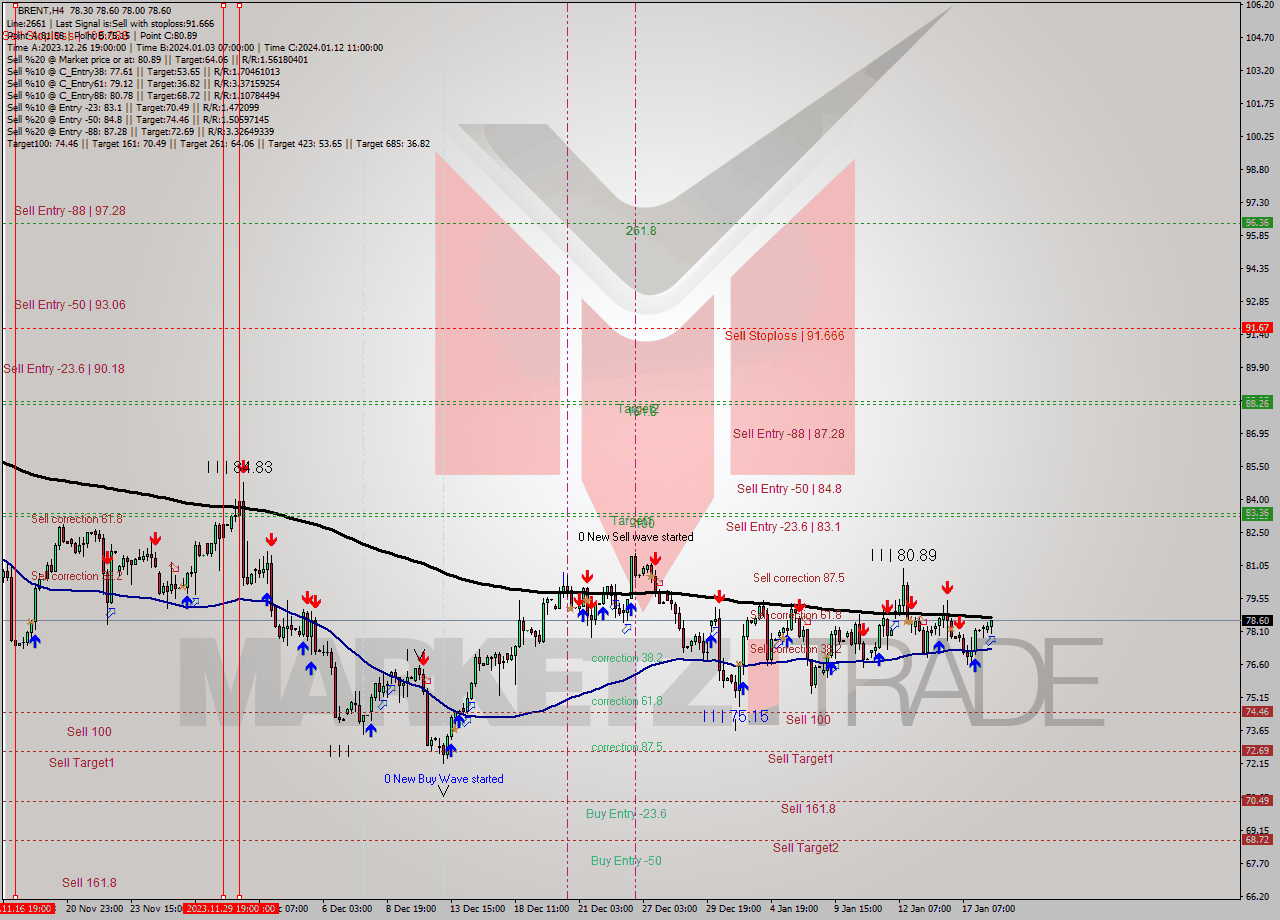
Task: Click the green '261.8' target label
Action: tap(641, 231)
